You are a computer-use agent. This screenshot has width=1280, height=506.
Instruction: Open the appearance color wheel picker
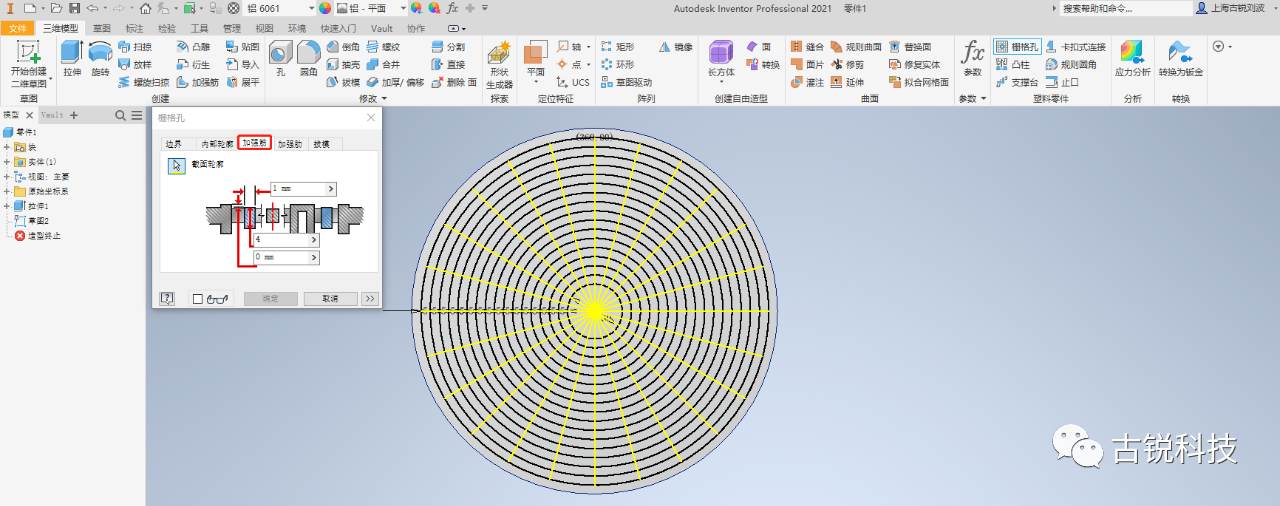(324, 8)
